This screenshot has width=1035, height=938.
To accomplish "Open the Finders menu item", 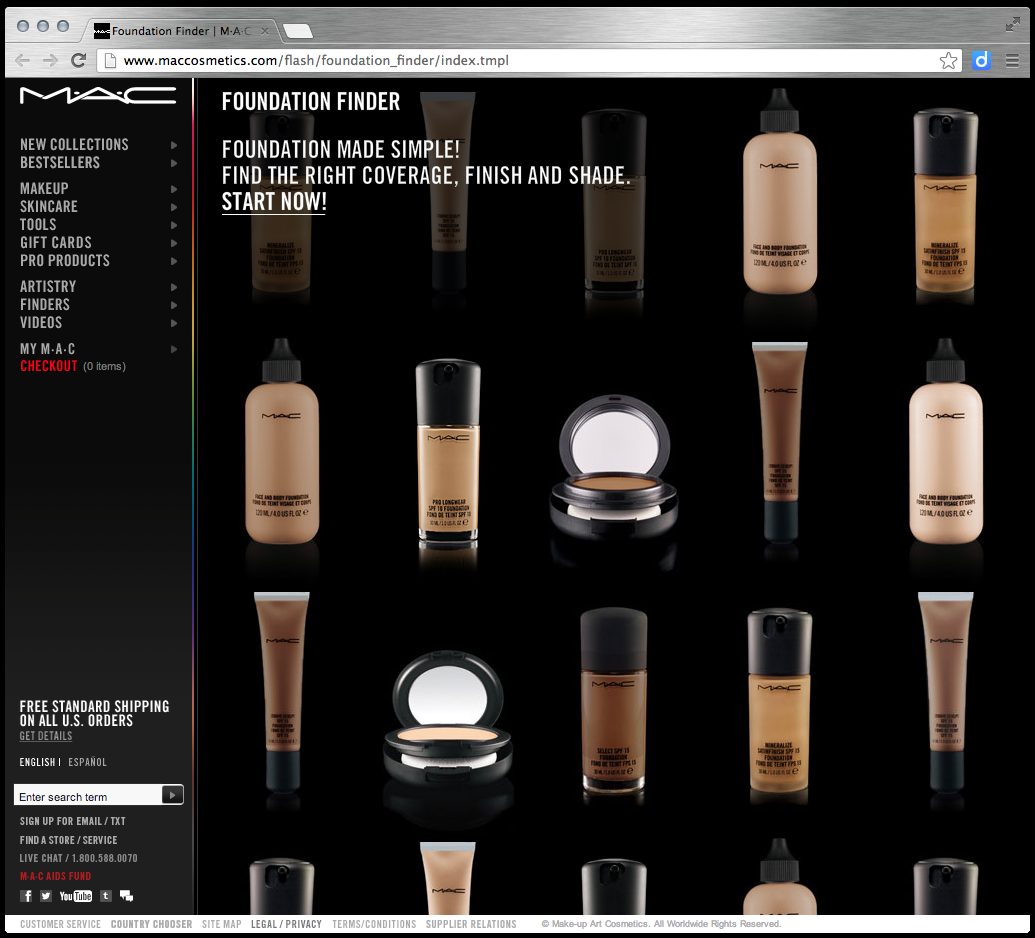I will (x=45, y=305).
